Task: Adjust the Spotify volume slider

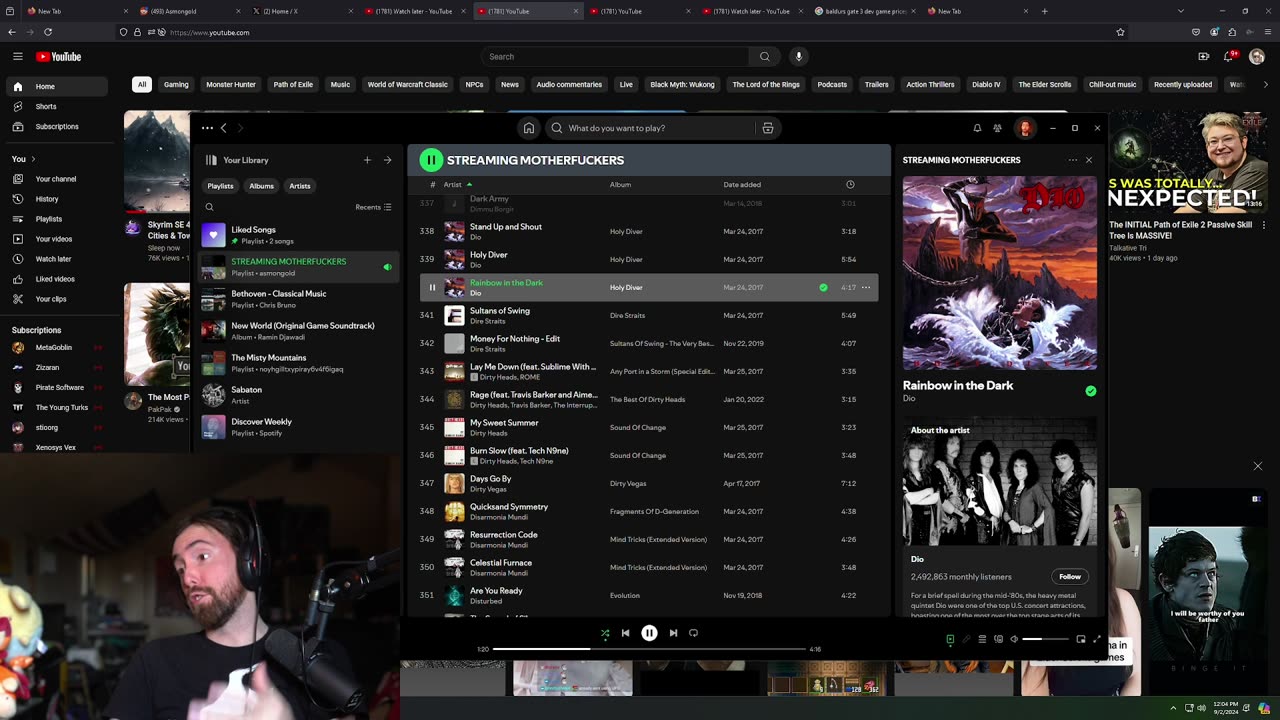Action: tap(1045, 639)
